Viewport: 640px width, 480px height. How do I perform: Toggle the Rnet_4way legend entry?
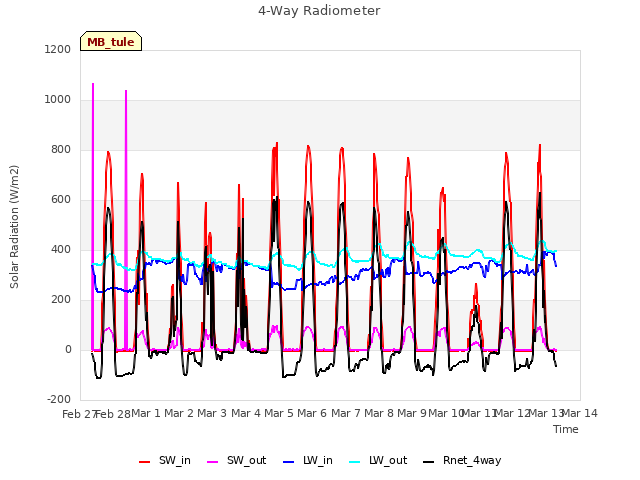462,460
